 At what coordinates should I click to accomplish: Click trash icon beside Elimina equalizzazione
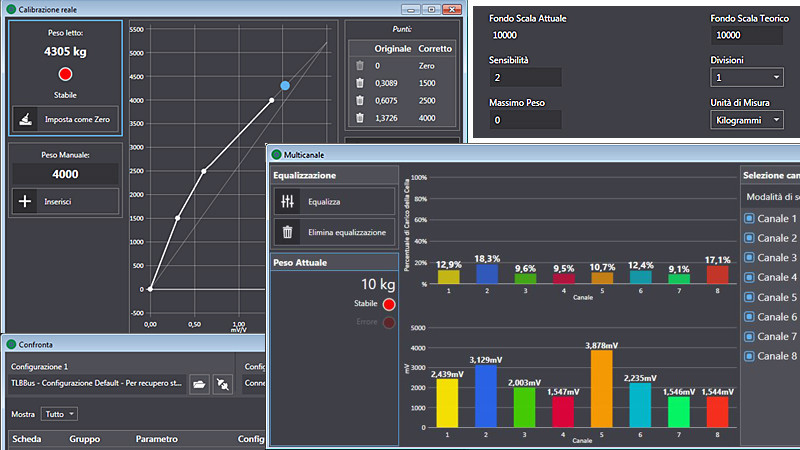pyautogui.click(x=288, y=232)
